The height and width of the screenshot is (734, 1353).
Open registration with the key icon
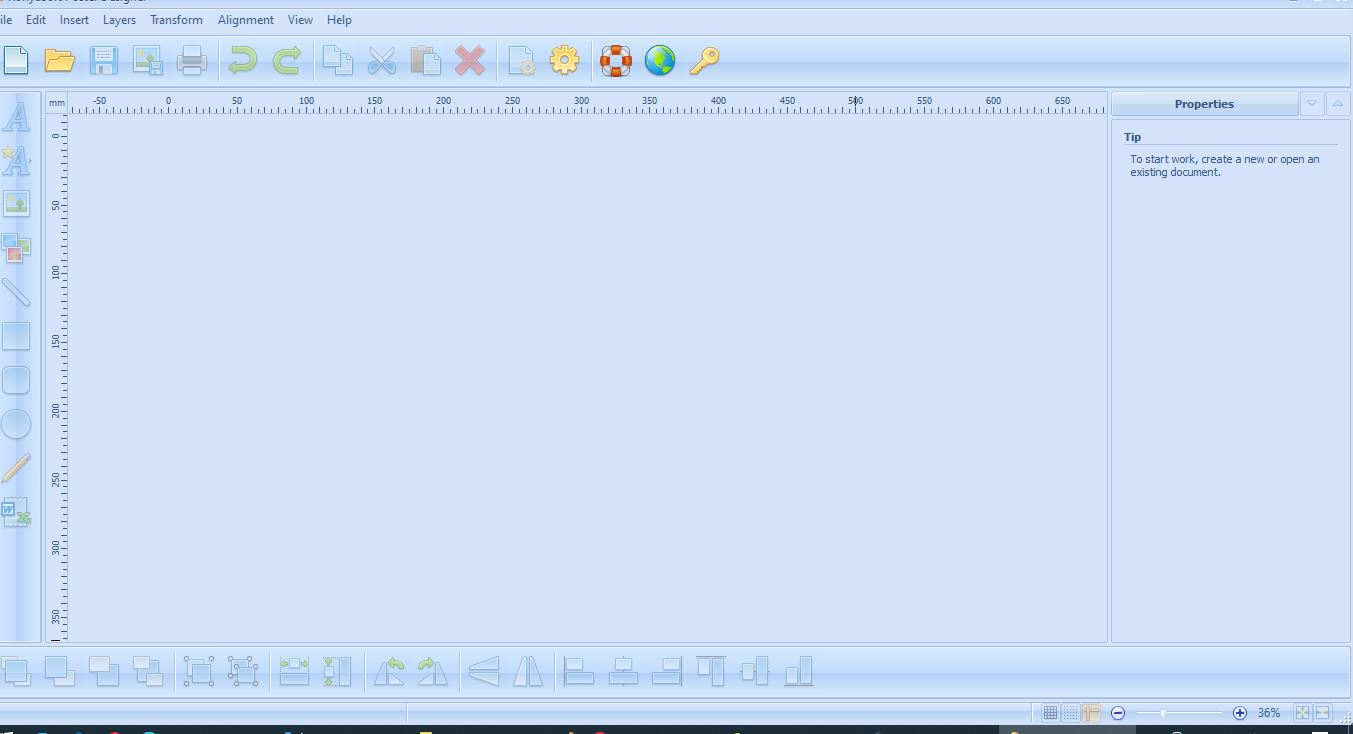(x=704, y=60)
